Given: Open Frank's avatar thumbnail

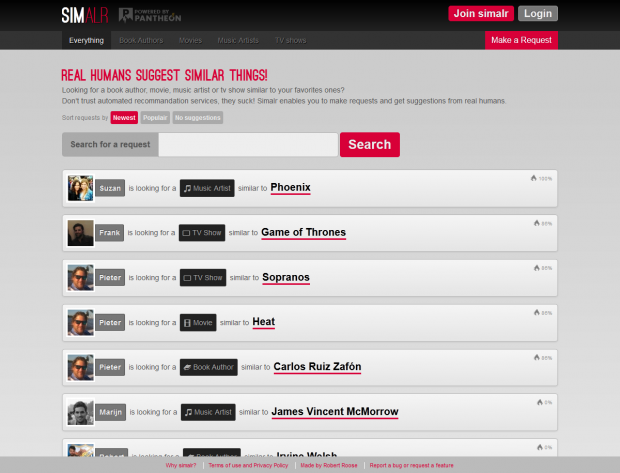Looking at the screenshot, I should click(x=81, y=233).
